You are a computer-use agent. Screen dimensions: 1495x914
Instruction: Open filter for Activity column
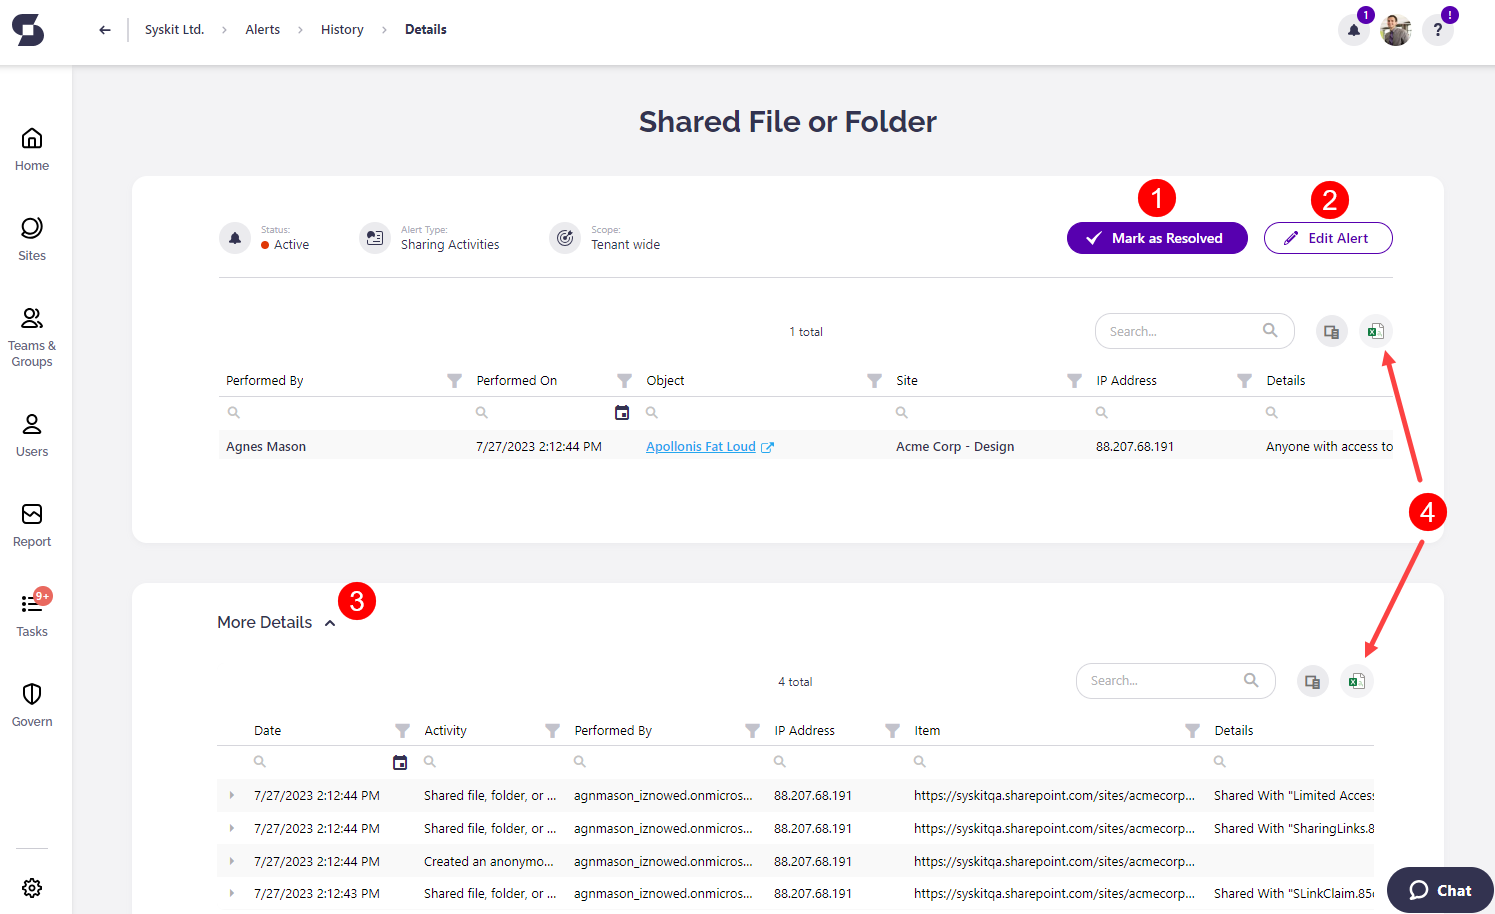(552, 731)
